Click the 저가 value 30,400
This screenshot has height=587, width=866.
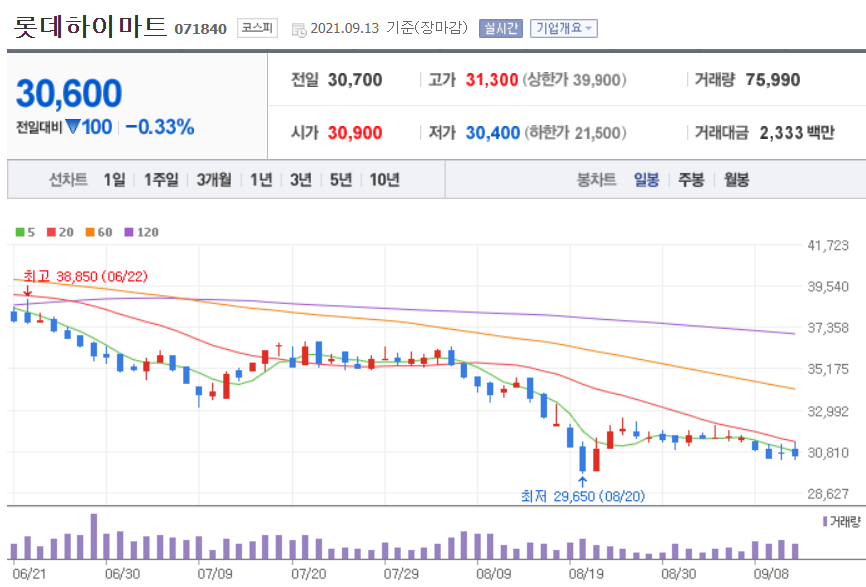(x=493, y=133)
